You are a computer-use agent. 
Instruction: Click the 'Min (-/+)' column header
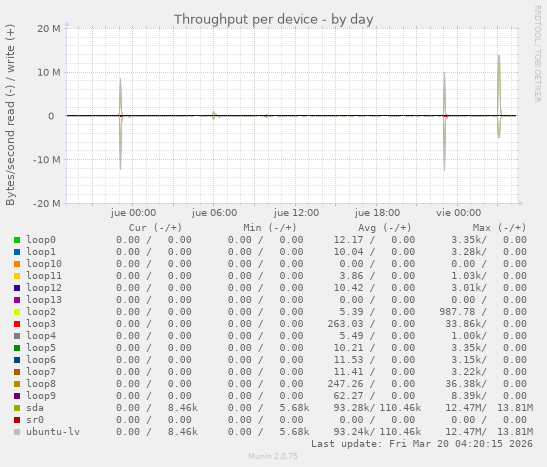coord(270,228)
